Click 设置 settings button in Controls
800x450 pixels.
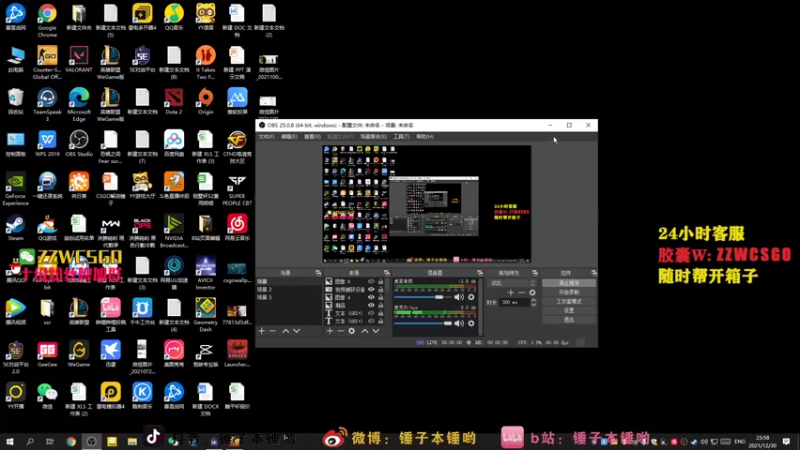click(x=569, y=310)
